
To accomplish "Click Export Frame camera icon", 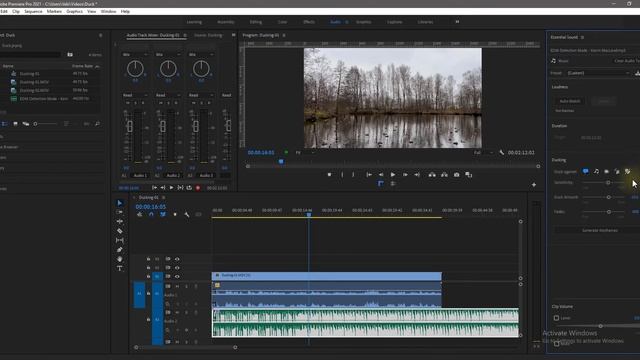I will coord(456,175).
